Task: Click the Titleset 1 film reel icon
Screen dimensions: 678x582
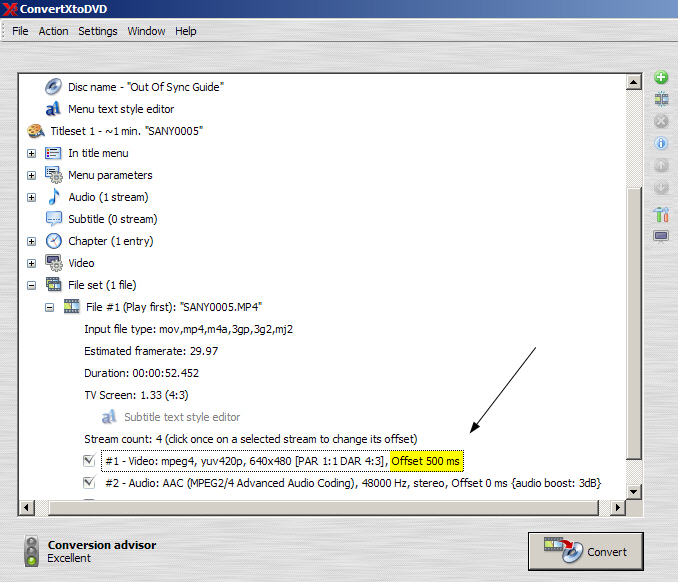Action: coord(36,131)
